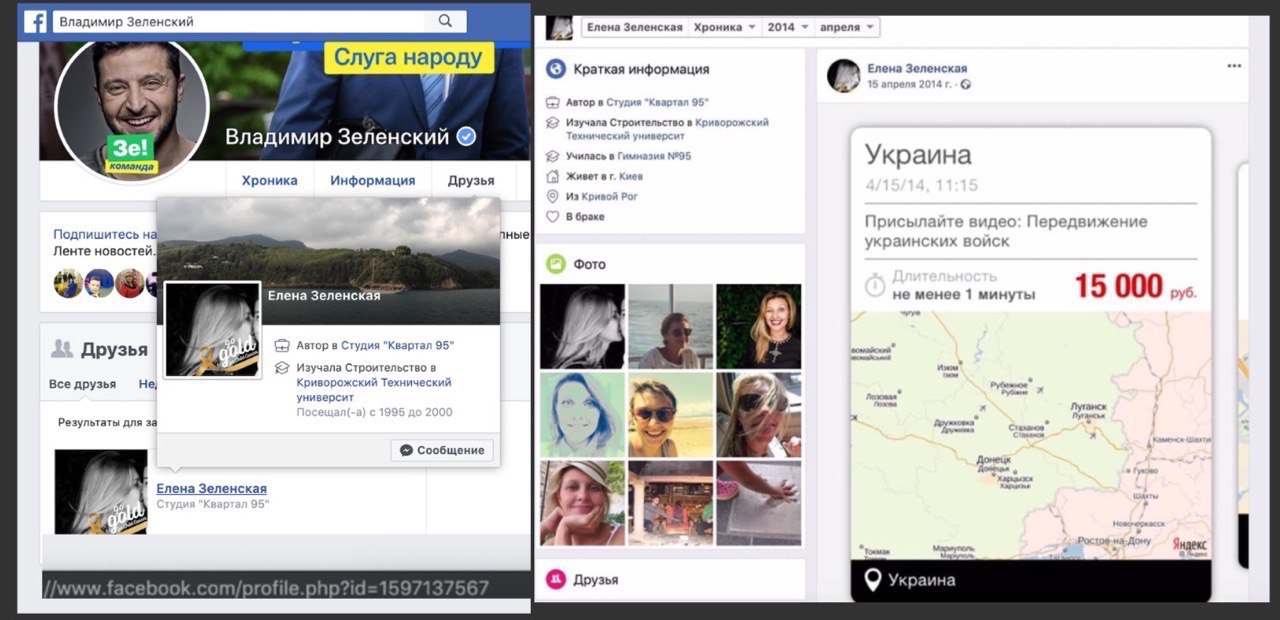Image resolution: width=1280 pixels, height=620 pixels.
Task: Click the green Фото section icon
Action: tap(556, 264)
